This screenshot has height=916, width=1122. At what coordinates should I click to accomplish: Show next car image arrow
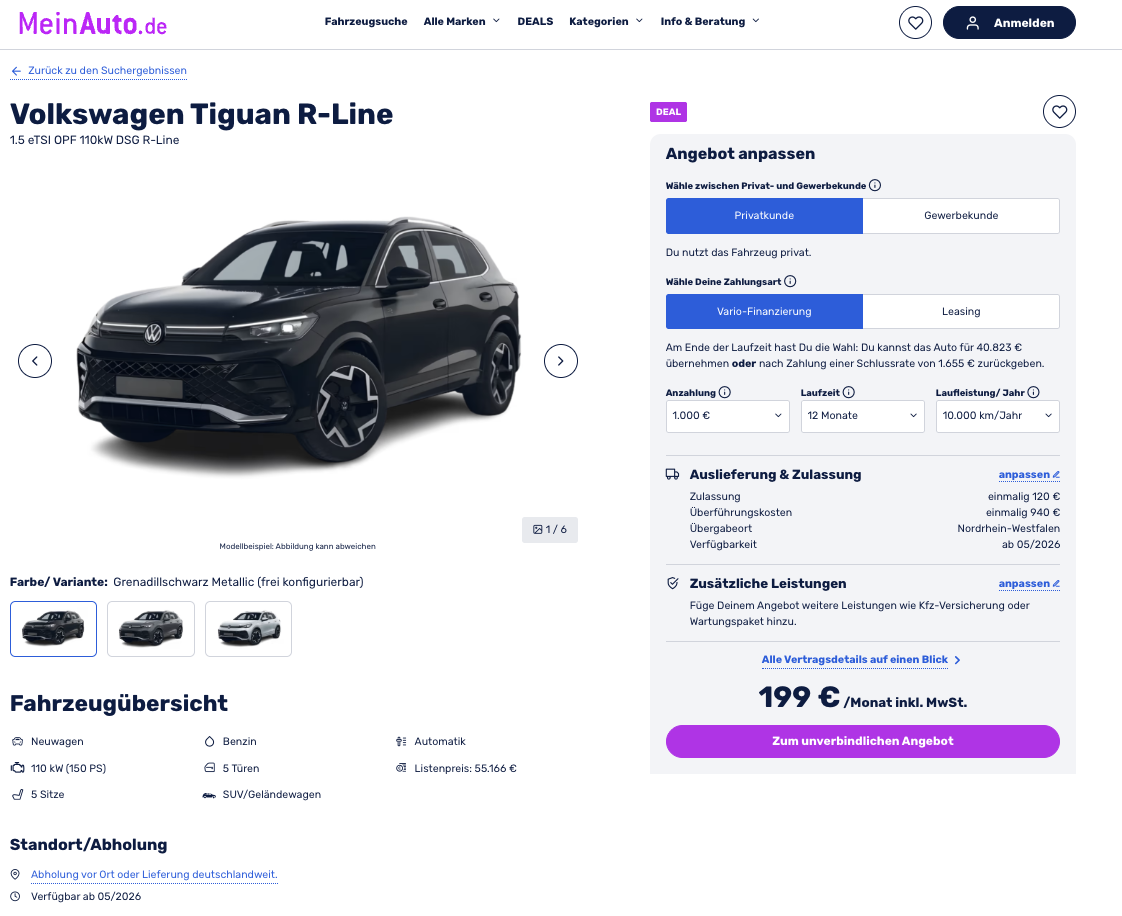point(561,361)
